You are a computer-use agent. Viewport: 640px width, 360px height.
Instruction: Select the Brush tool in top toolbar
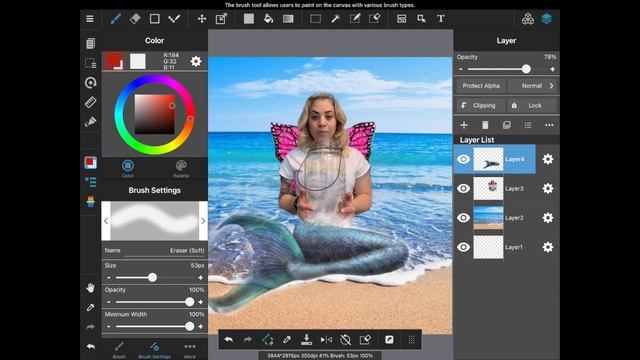[x=116, y=19]
